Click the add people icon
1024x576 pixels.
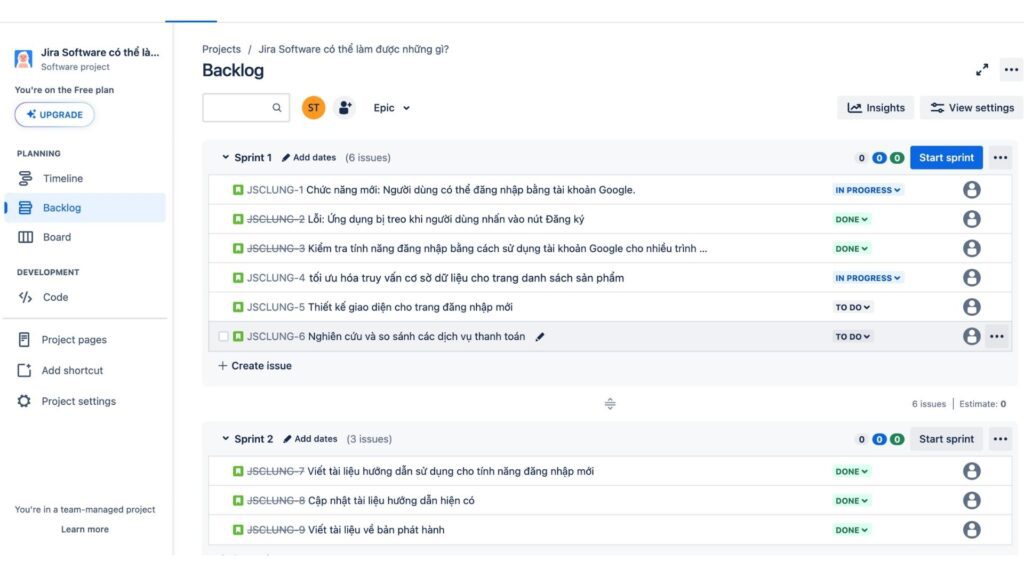click(x=345, y=108)
